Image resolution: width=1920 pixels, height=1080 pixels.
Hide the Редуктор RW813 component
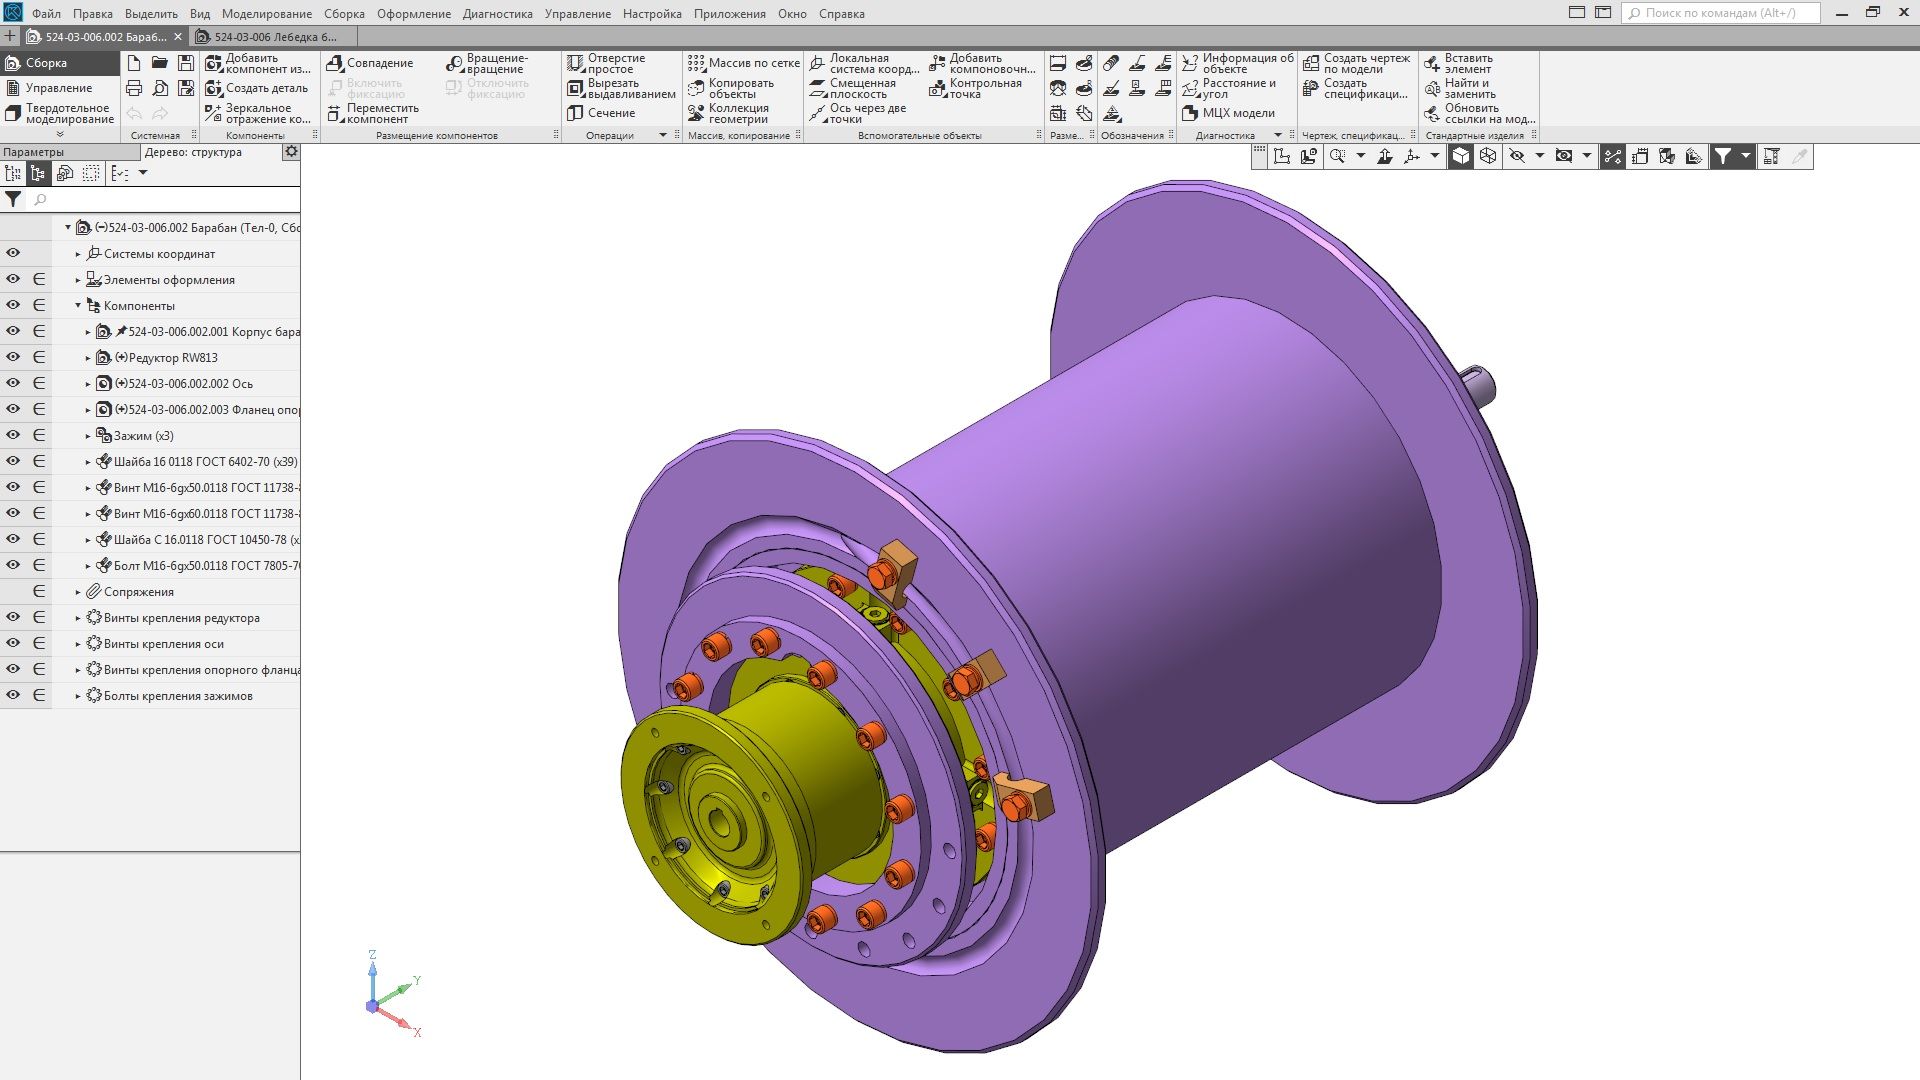(13, 357)
